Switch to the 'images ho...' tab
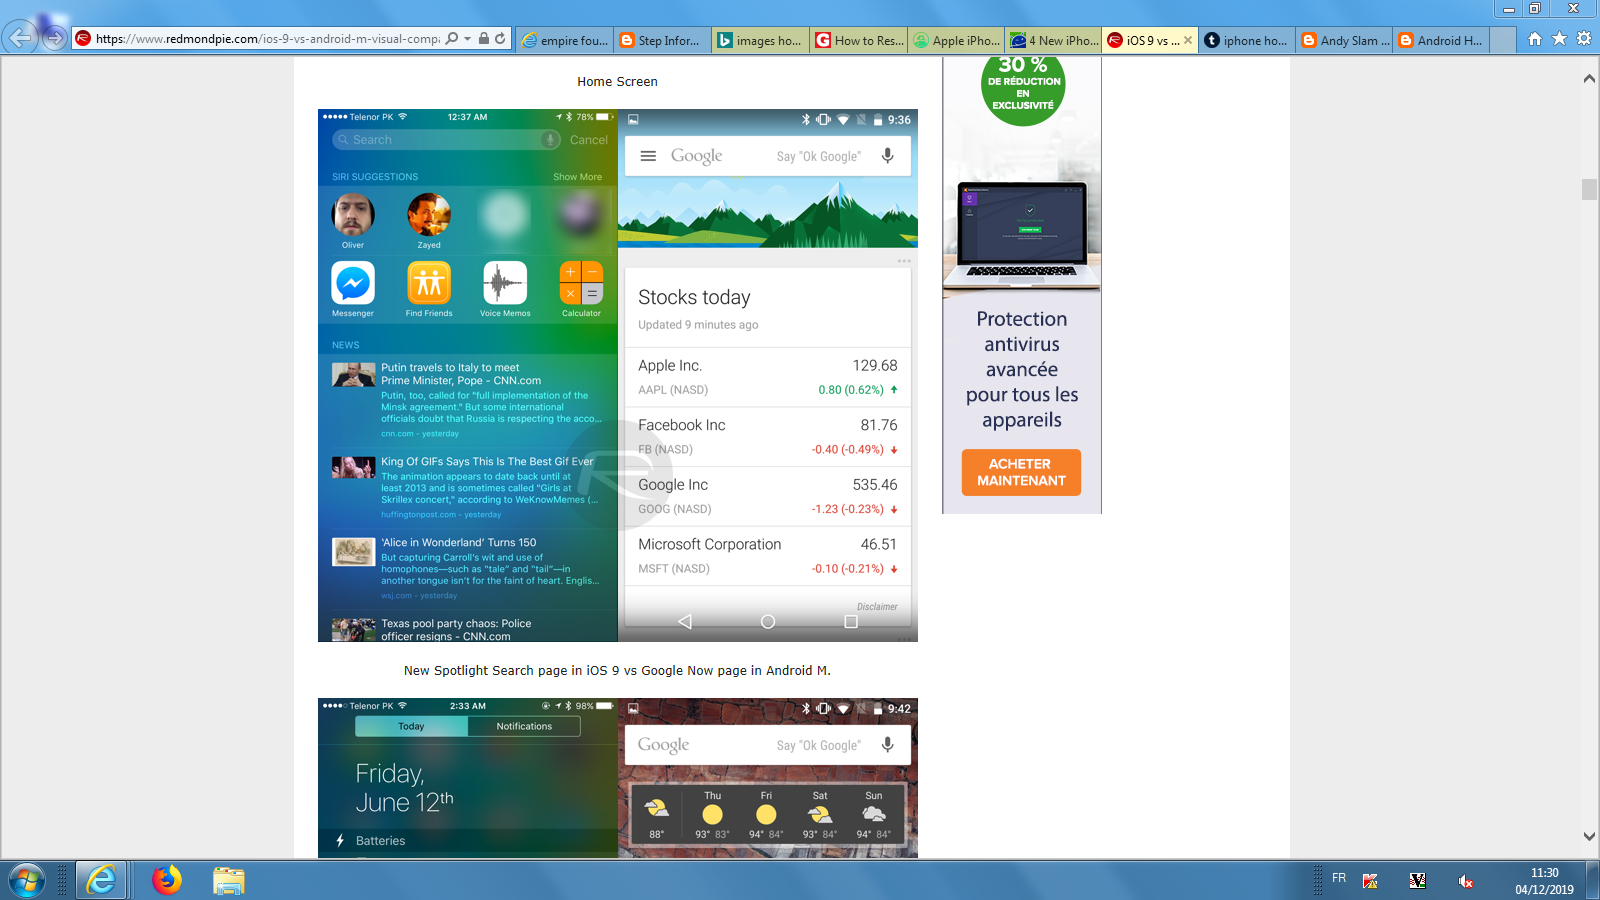 (x=761, y=40)
